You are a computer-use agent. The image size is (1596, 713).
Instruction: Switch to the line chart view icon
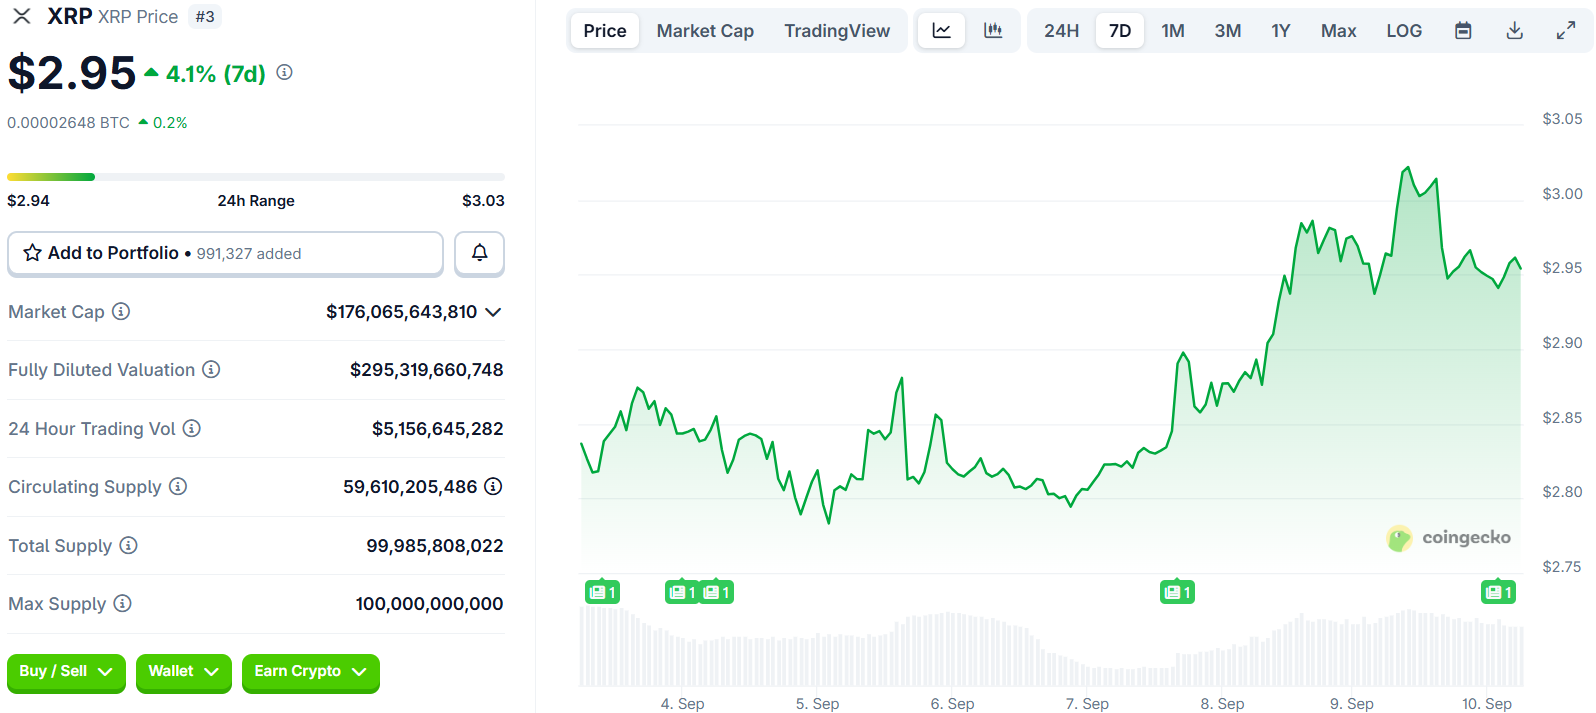tap(941, 31)
